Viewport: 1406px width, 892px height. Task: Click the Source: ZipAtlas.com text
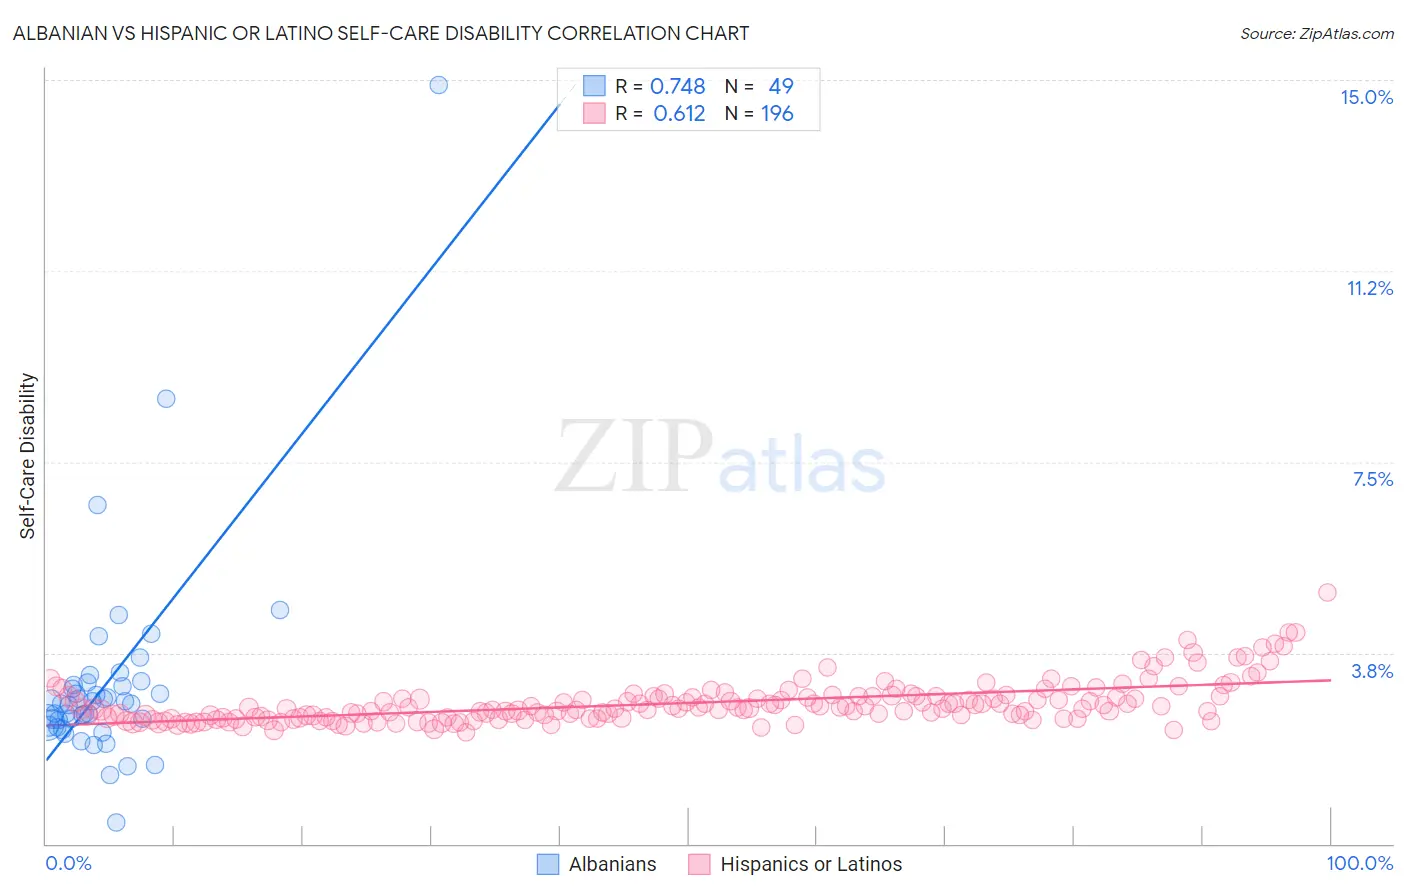(x=1317, y=33)
